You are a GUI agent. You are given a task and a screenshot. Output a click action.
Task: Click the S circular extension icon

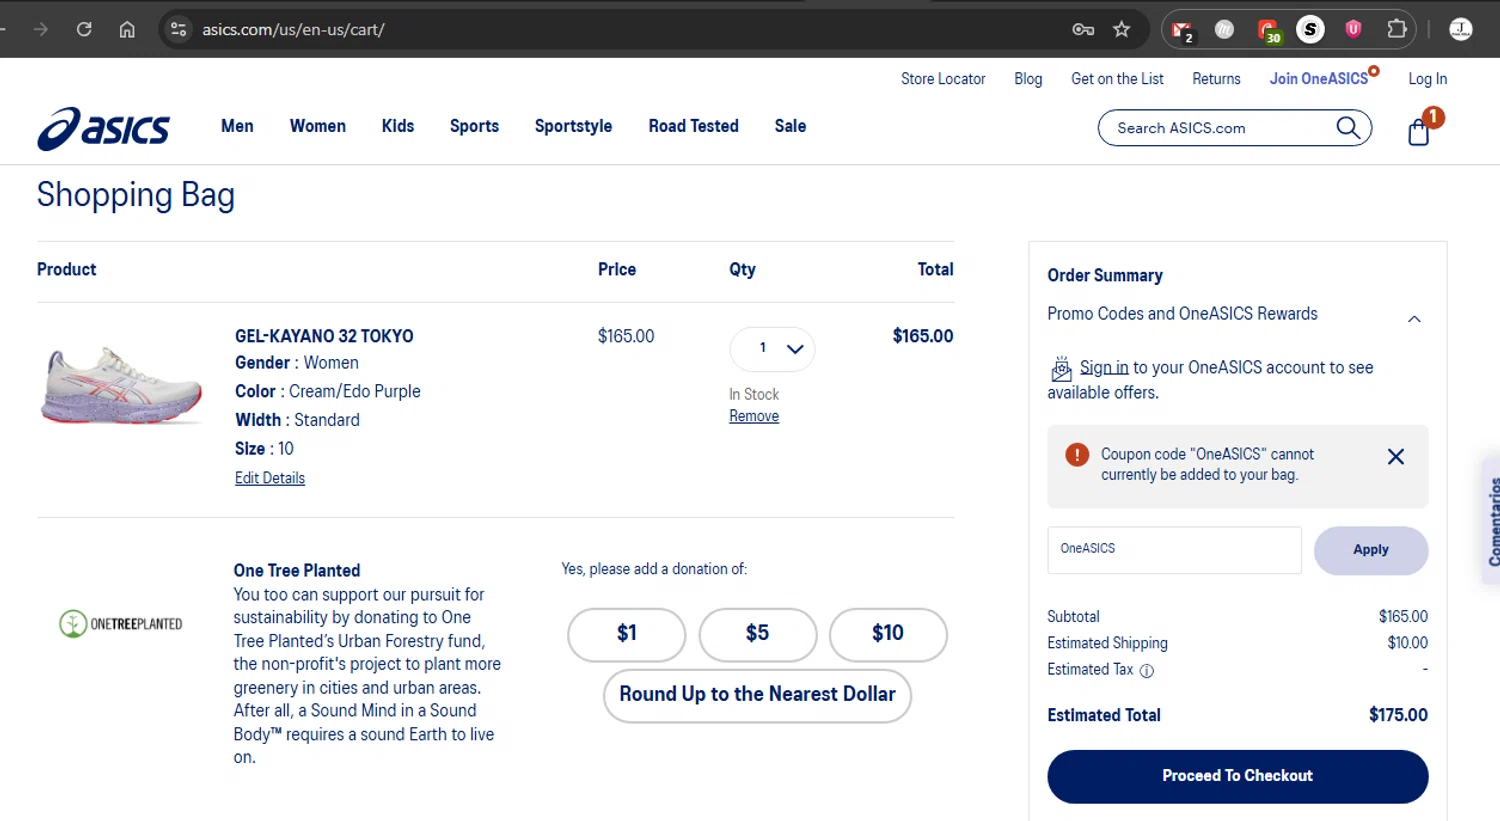pyautogui.click(x=1310, y=29)
